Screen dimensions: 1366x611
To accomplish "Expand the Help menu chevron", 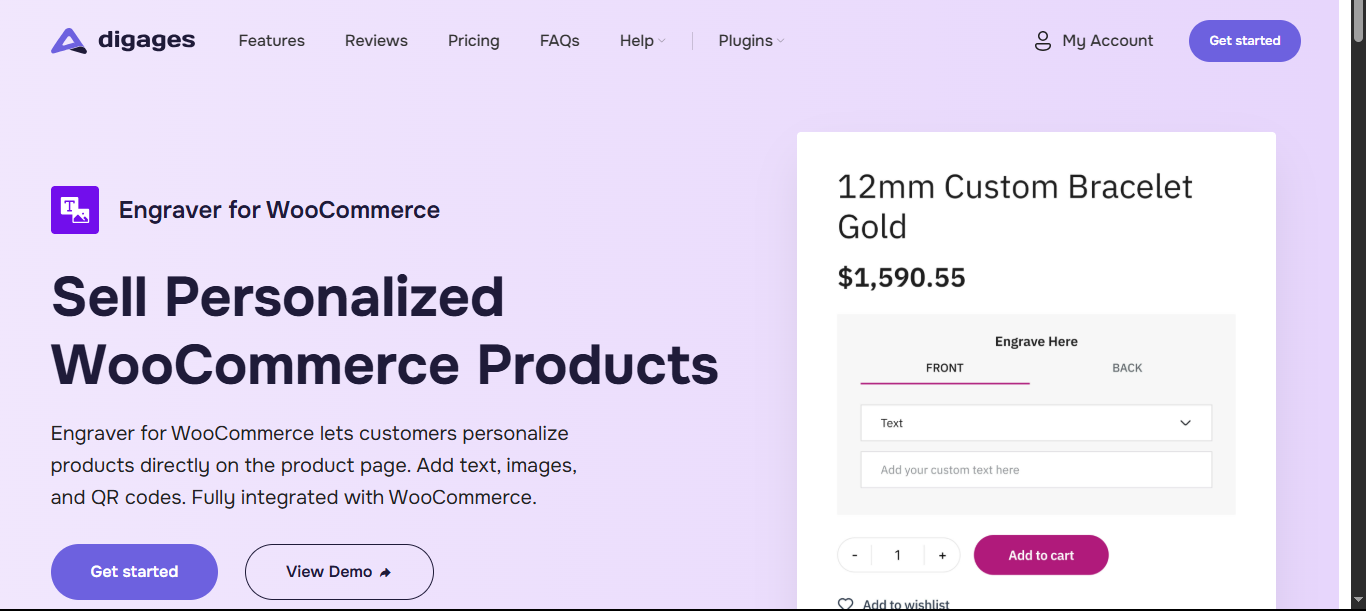I will (662, 41).
